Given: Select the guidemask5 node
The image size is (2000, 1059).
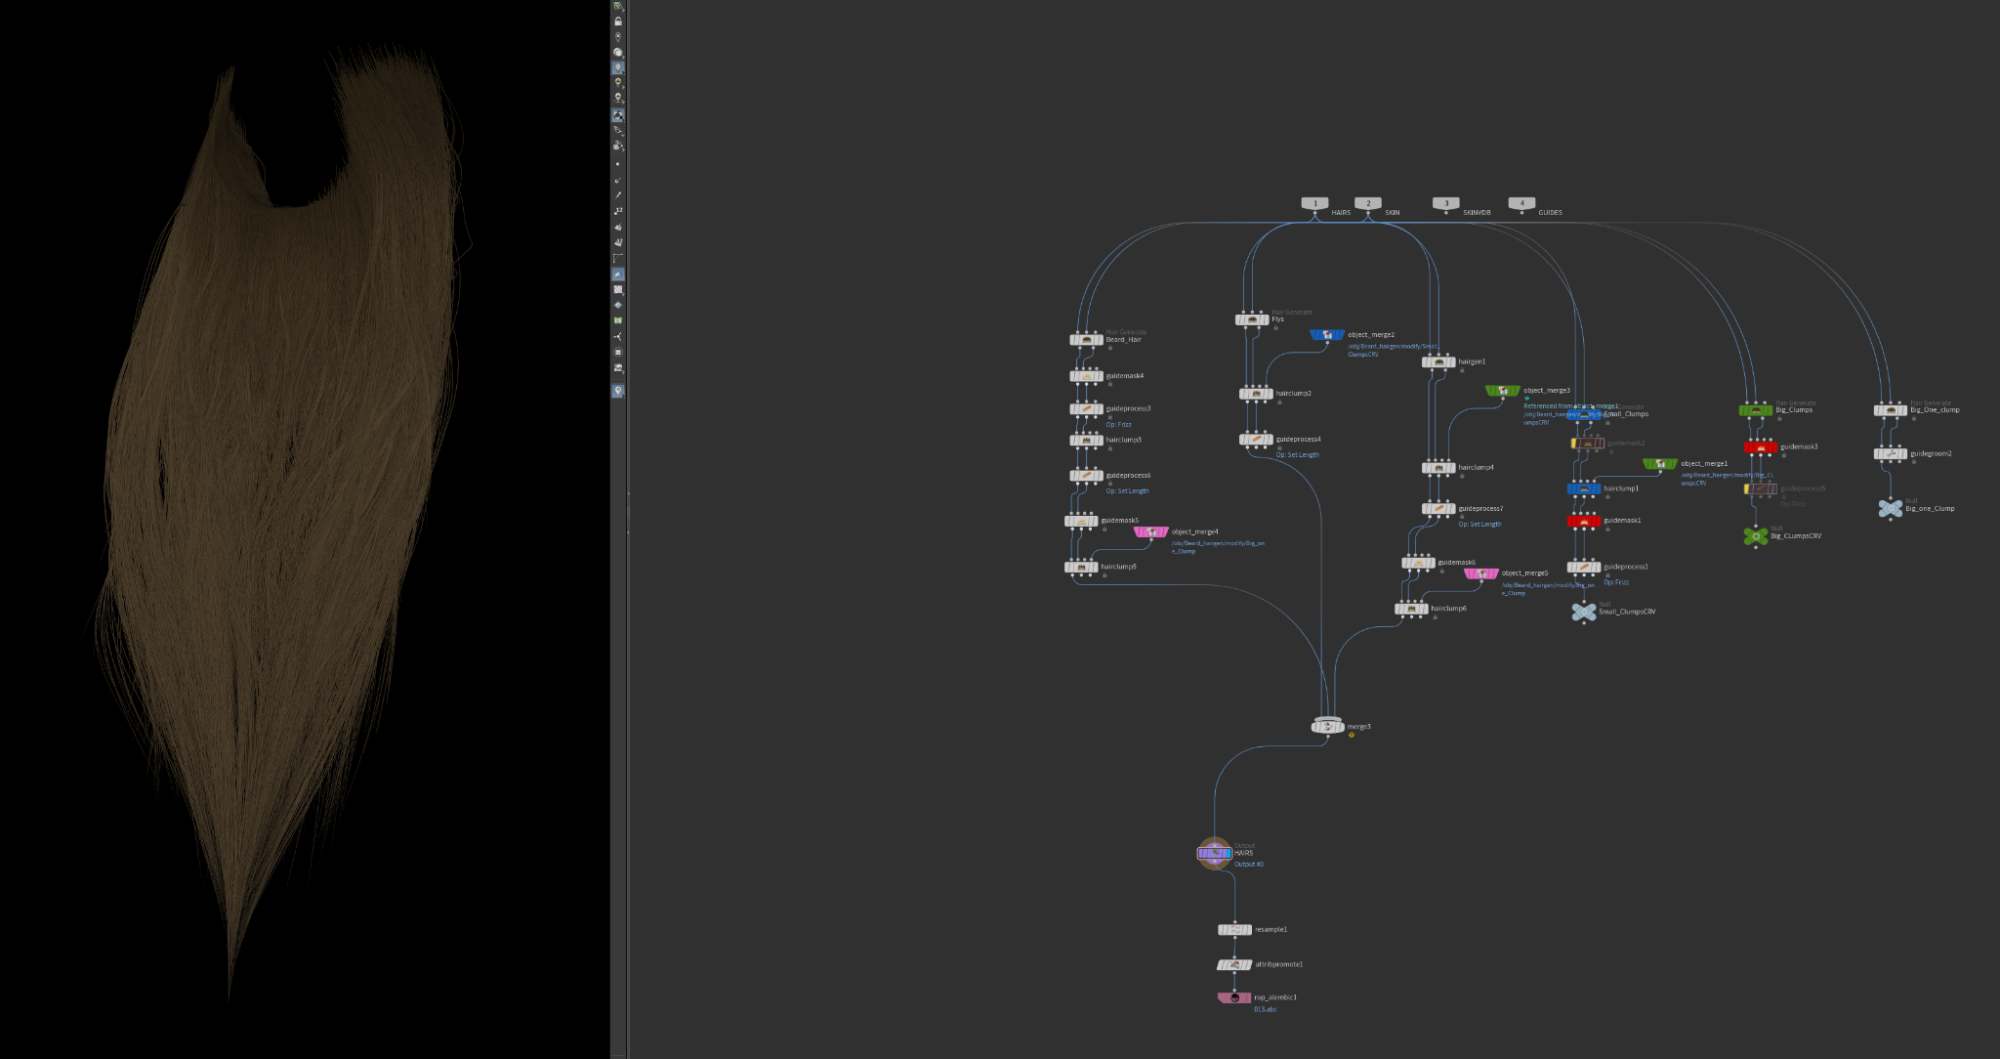Looking at the screenshot, I should coord(1081,521).
